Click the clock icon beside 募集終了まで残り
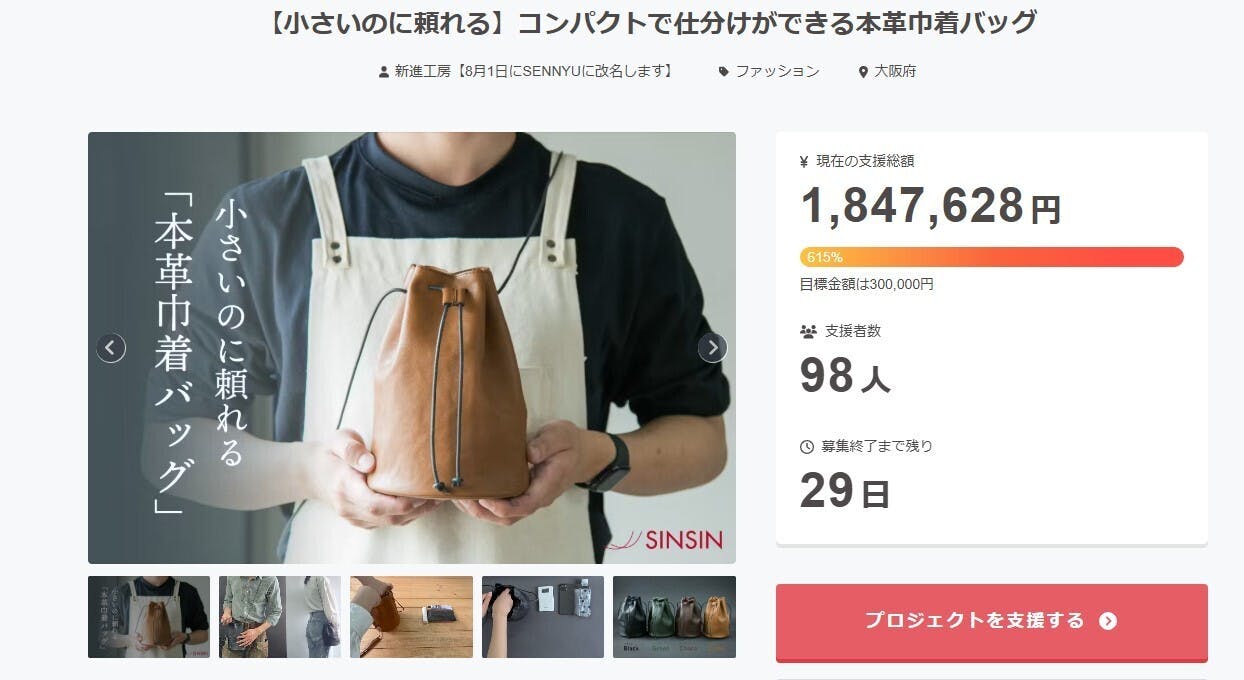This screenshot has height=680, width=1244. [x=807, y=447]
